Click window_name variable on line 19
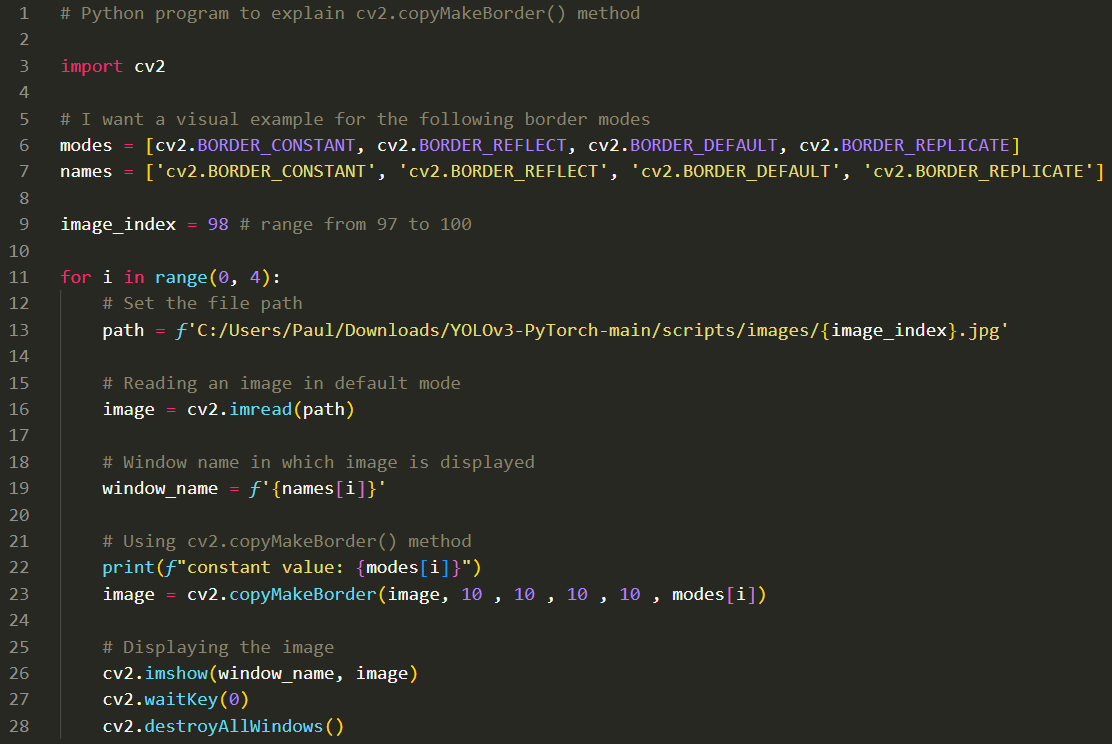The image size is (1112, 744). click(x=160, y=489)
